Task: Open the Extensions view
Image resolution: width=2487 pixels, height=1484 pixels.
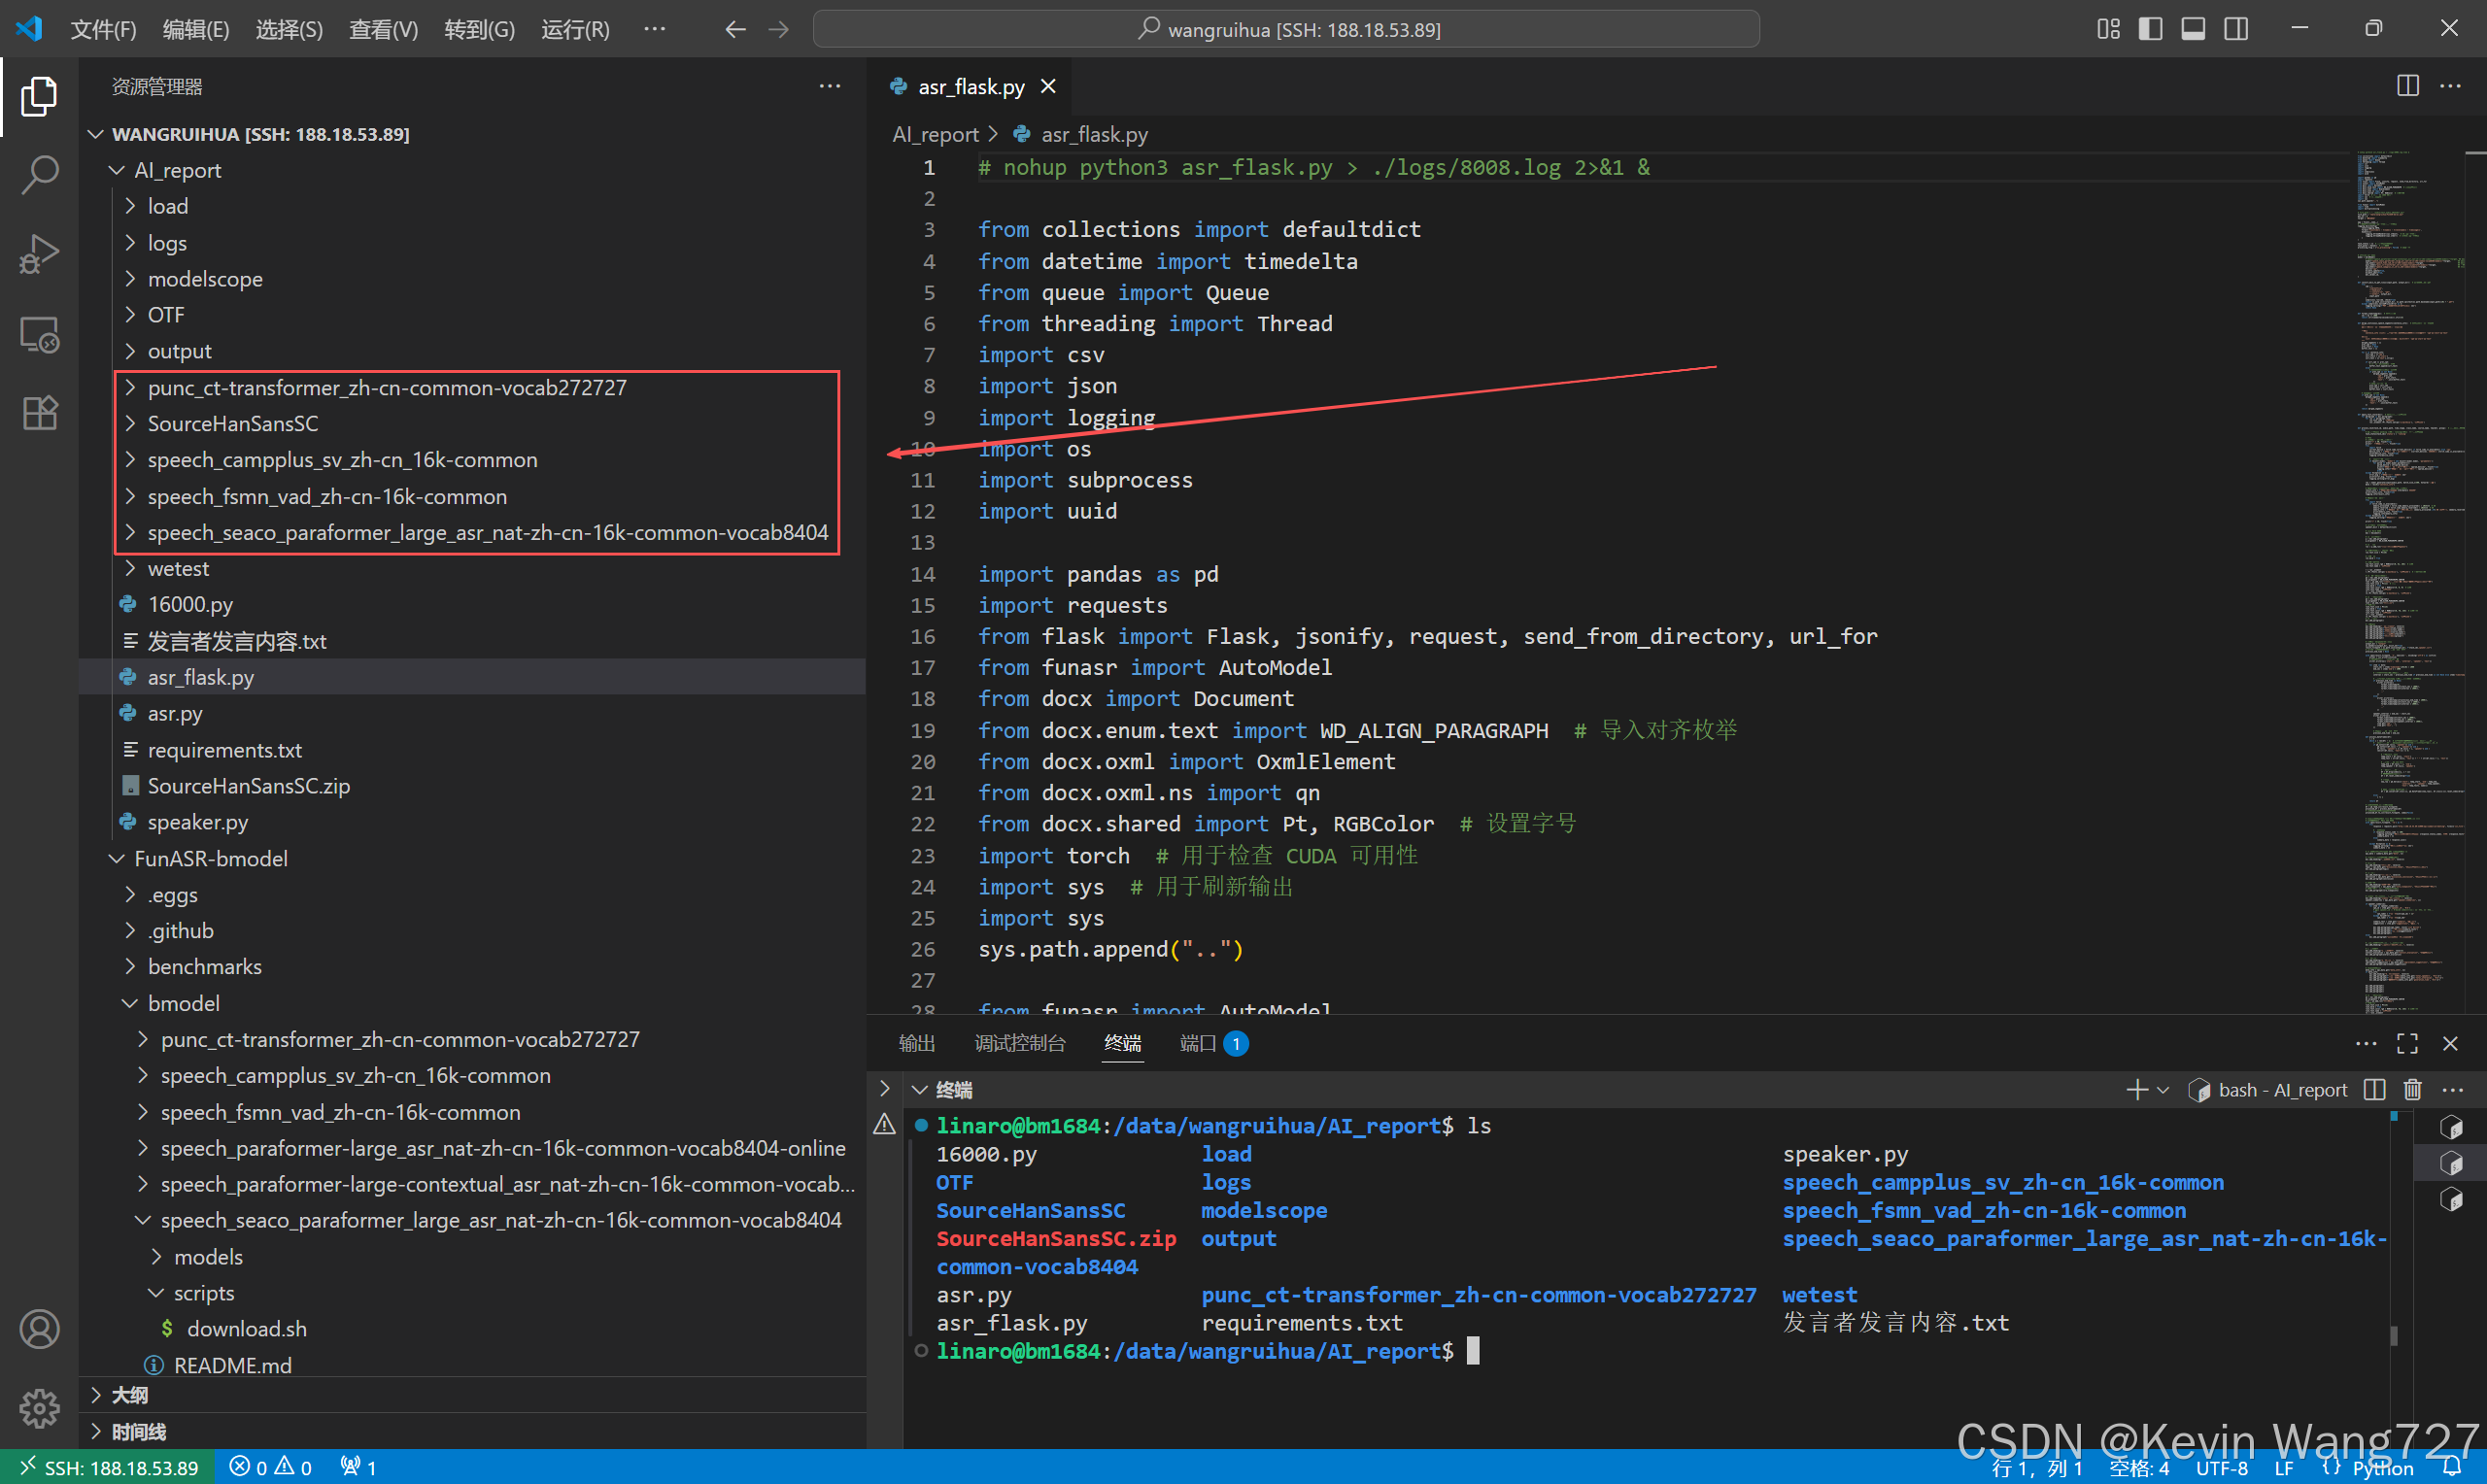Action: (39, 412)
